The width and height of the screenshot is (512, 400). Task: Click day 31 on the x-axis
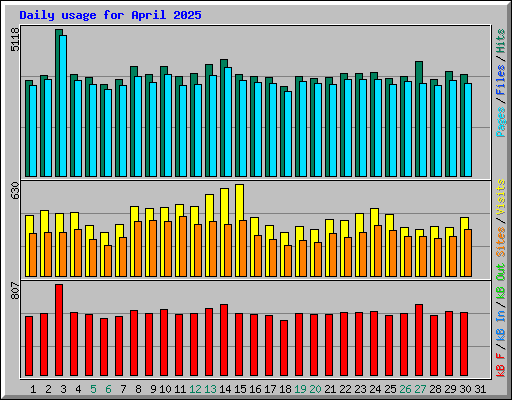(480, 389)
